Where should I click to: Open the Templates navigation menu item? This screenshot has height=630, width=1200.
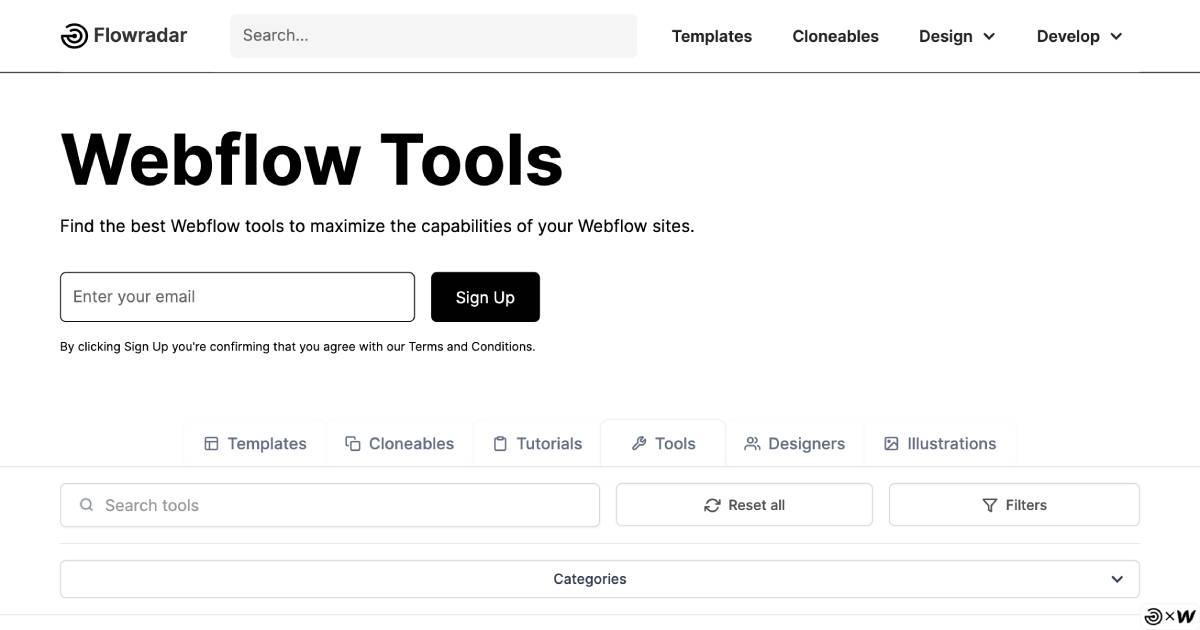pyautogui.click(x=711, y=36)
